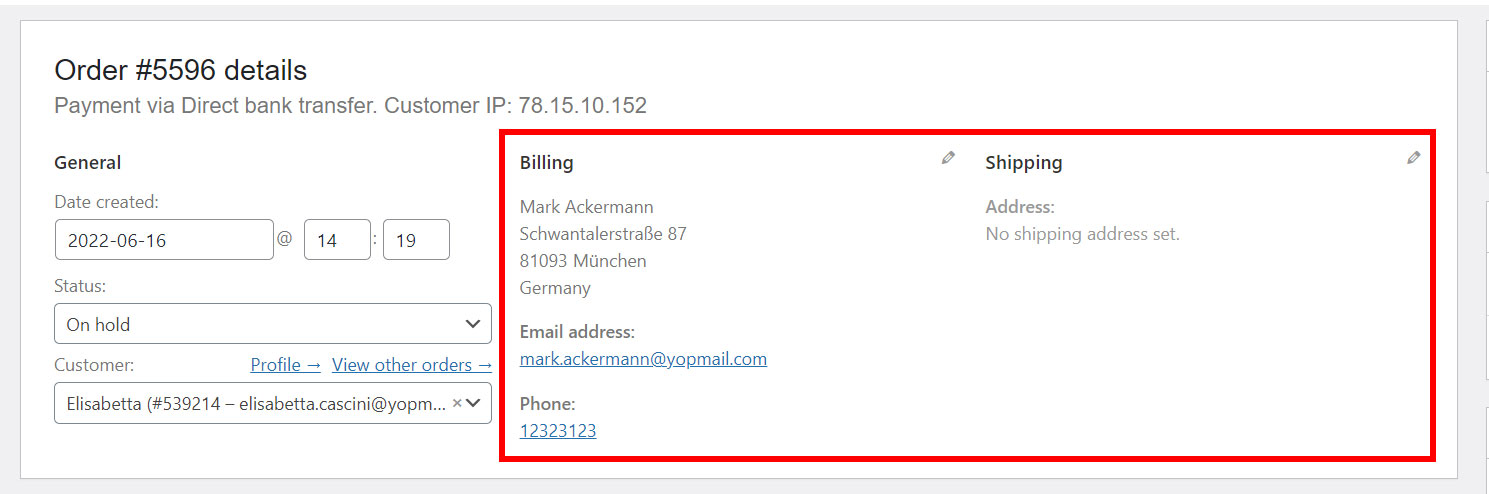Click the No shipping address set text
Viewport: 1489px width, 494px height.
point(1083,234)
